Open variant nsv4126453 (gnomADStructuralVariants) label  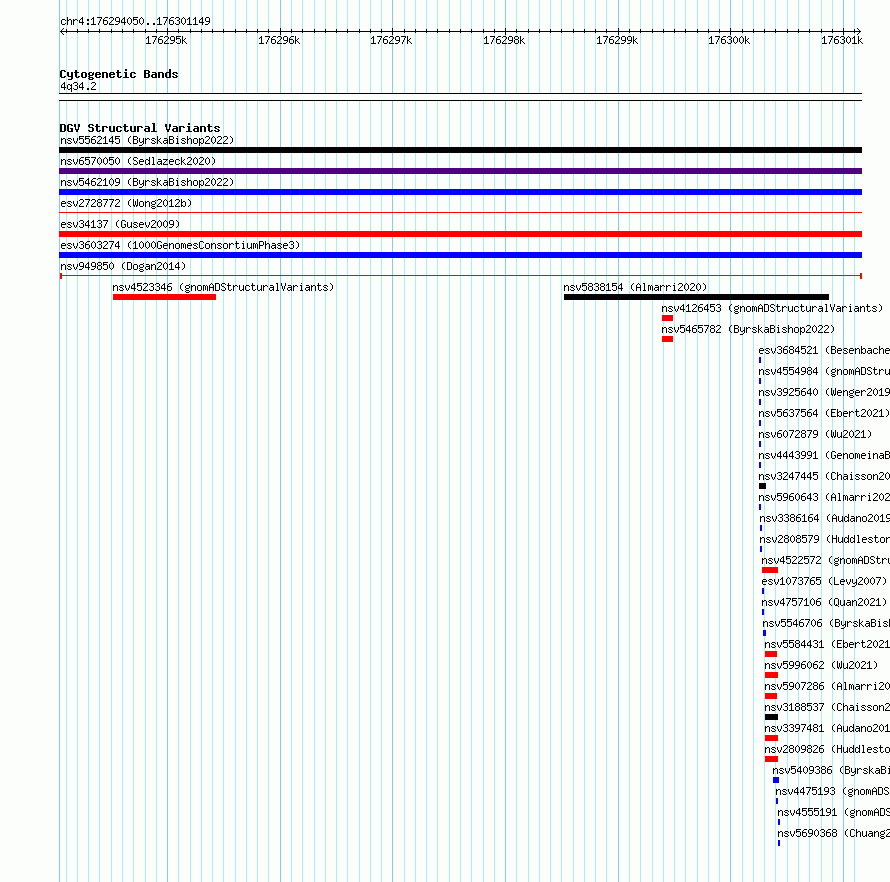[772, 308]
